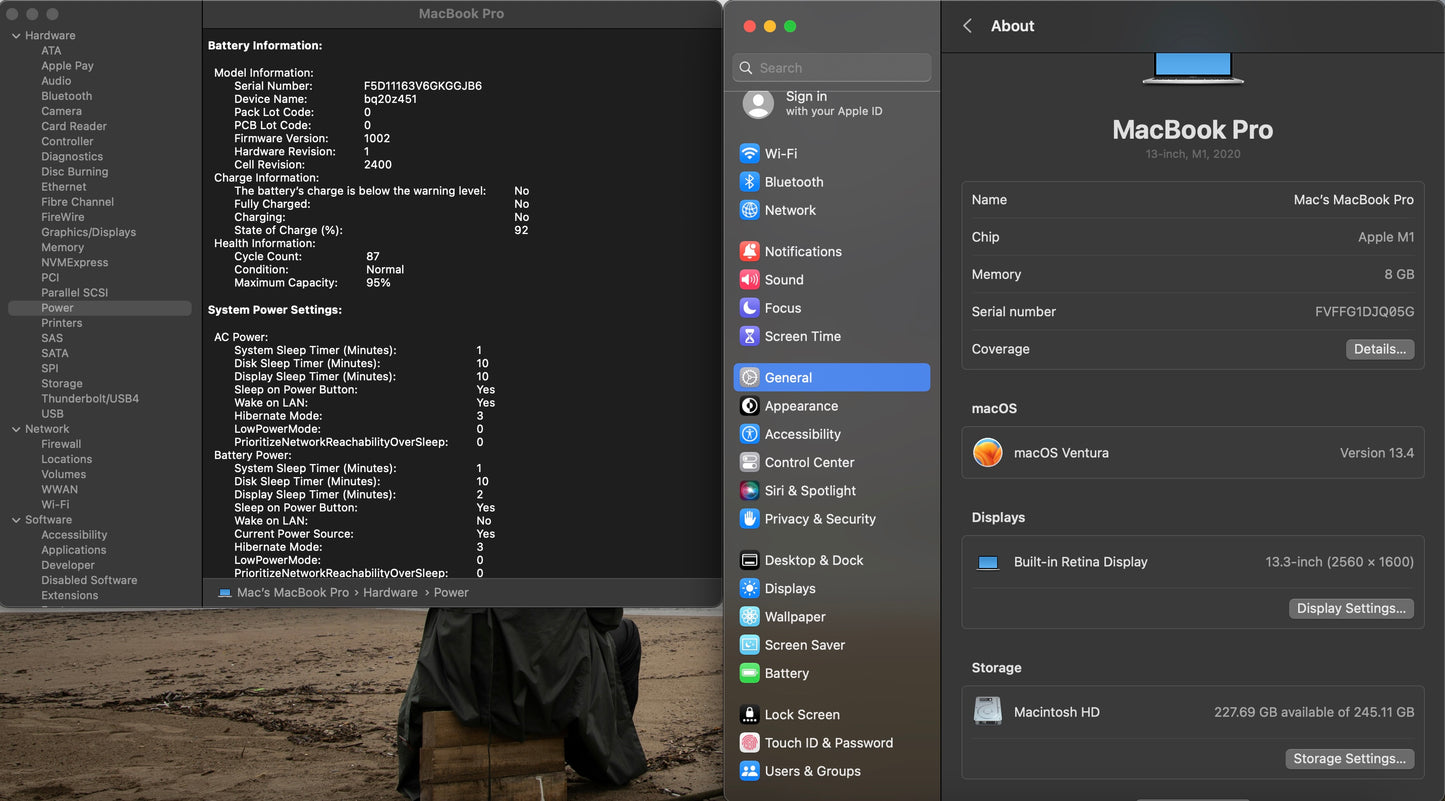This screenshot has width=1445, height=801.
Task: Open Privacy & Security hand icon
Action: [x=749, y=519]
